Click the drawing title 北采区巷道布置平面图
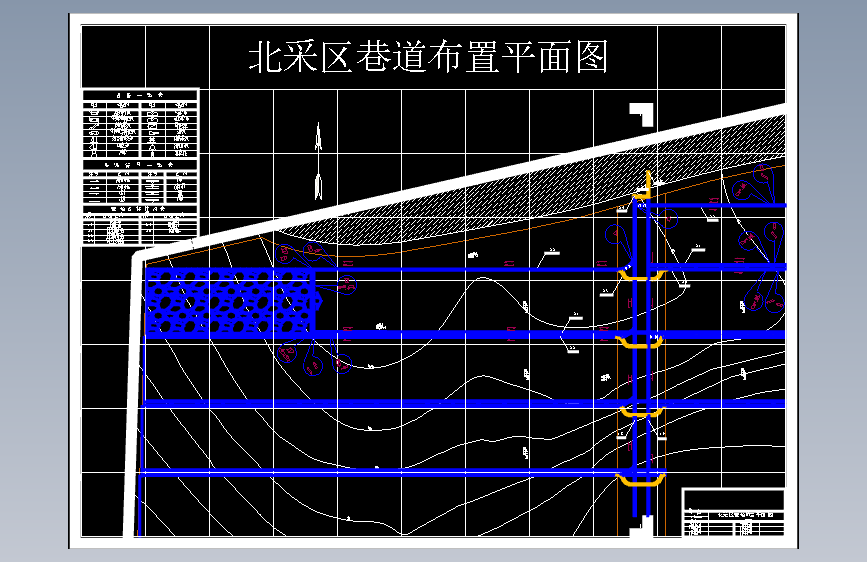Viewport: 867px width, 562px height. pos(429,56)
